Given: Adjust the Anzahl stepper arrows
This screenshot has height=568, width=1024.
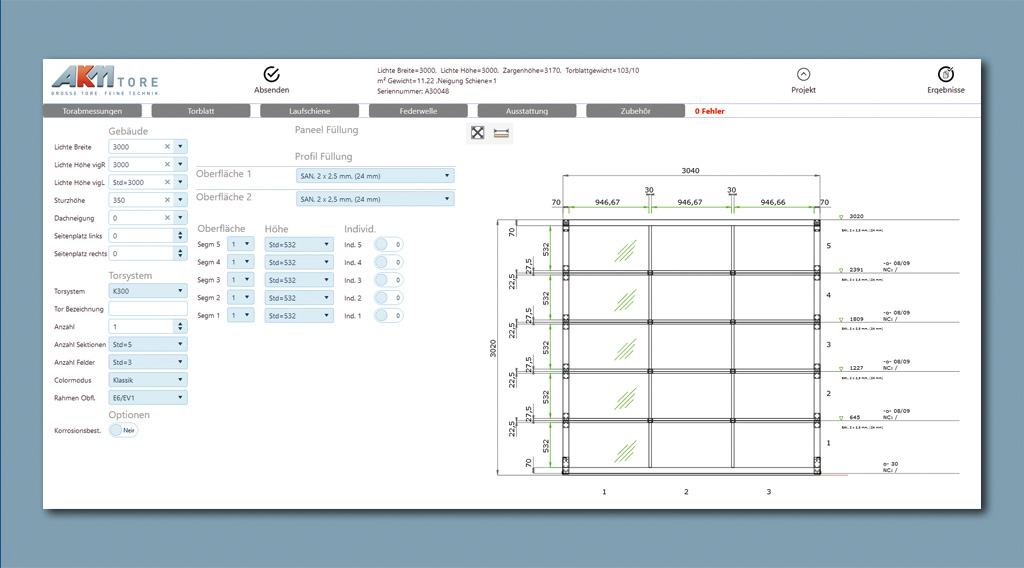Looking at the screenshot, I should tap(180, 326).
